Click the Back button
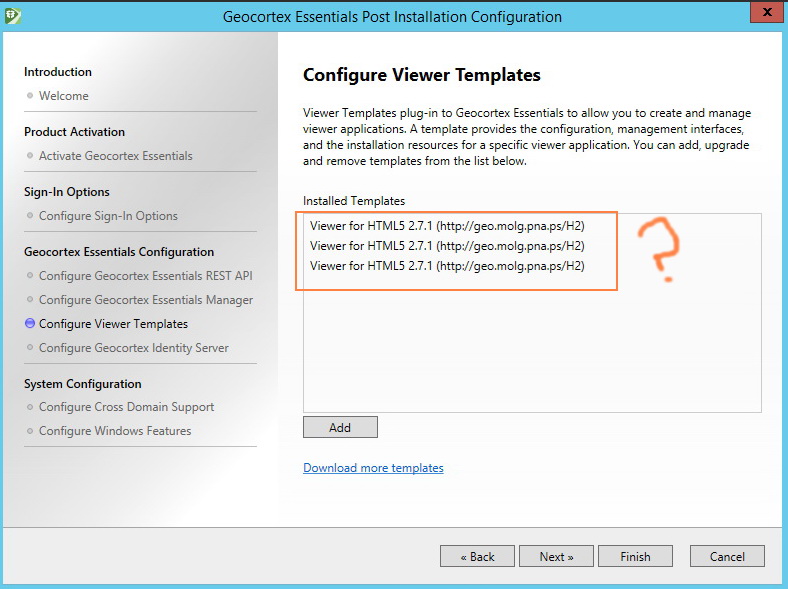788x589 pixels. click(477, 556)
